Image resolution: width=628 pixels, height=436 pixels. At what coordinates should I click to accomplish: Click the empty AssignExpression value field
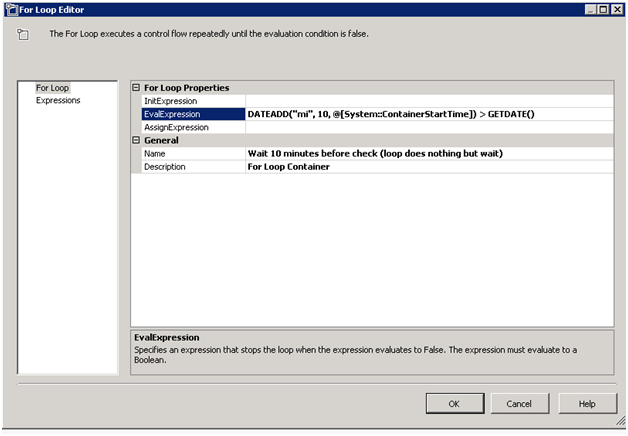[428, 127]
